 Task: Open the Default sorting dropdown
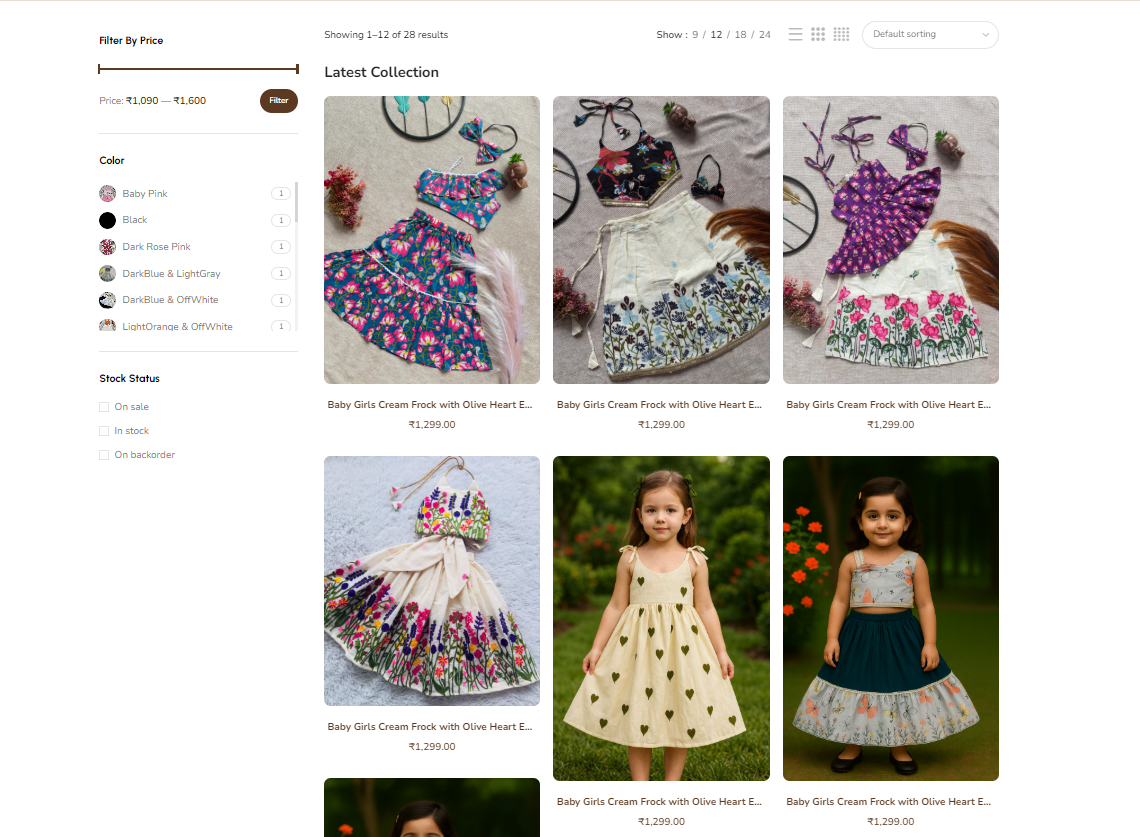(929, 35)
